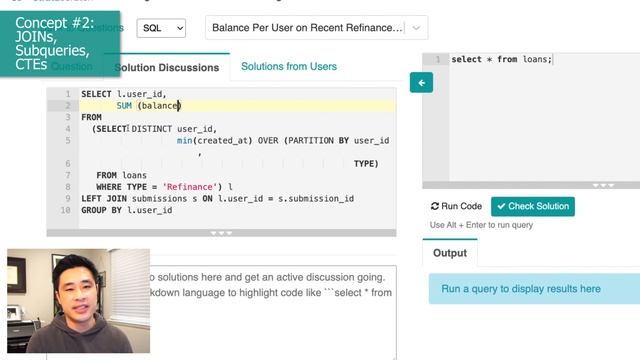Click the refresh icon beside Run Code

[x=435, y=206]
